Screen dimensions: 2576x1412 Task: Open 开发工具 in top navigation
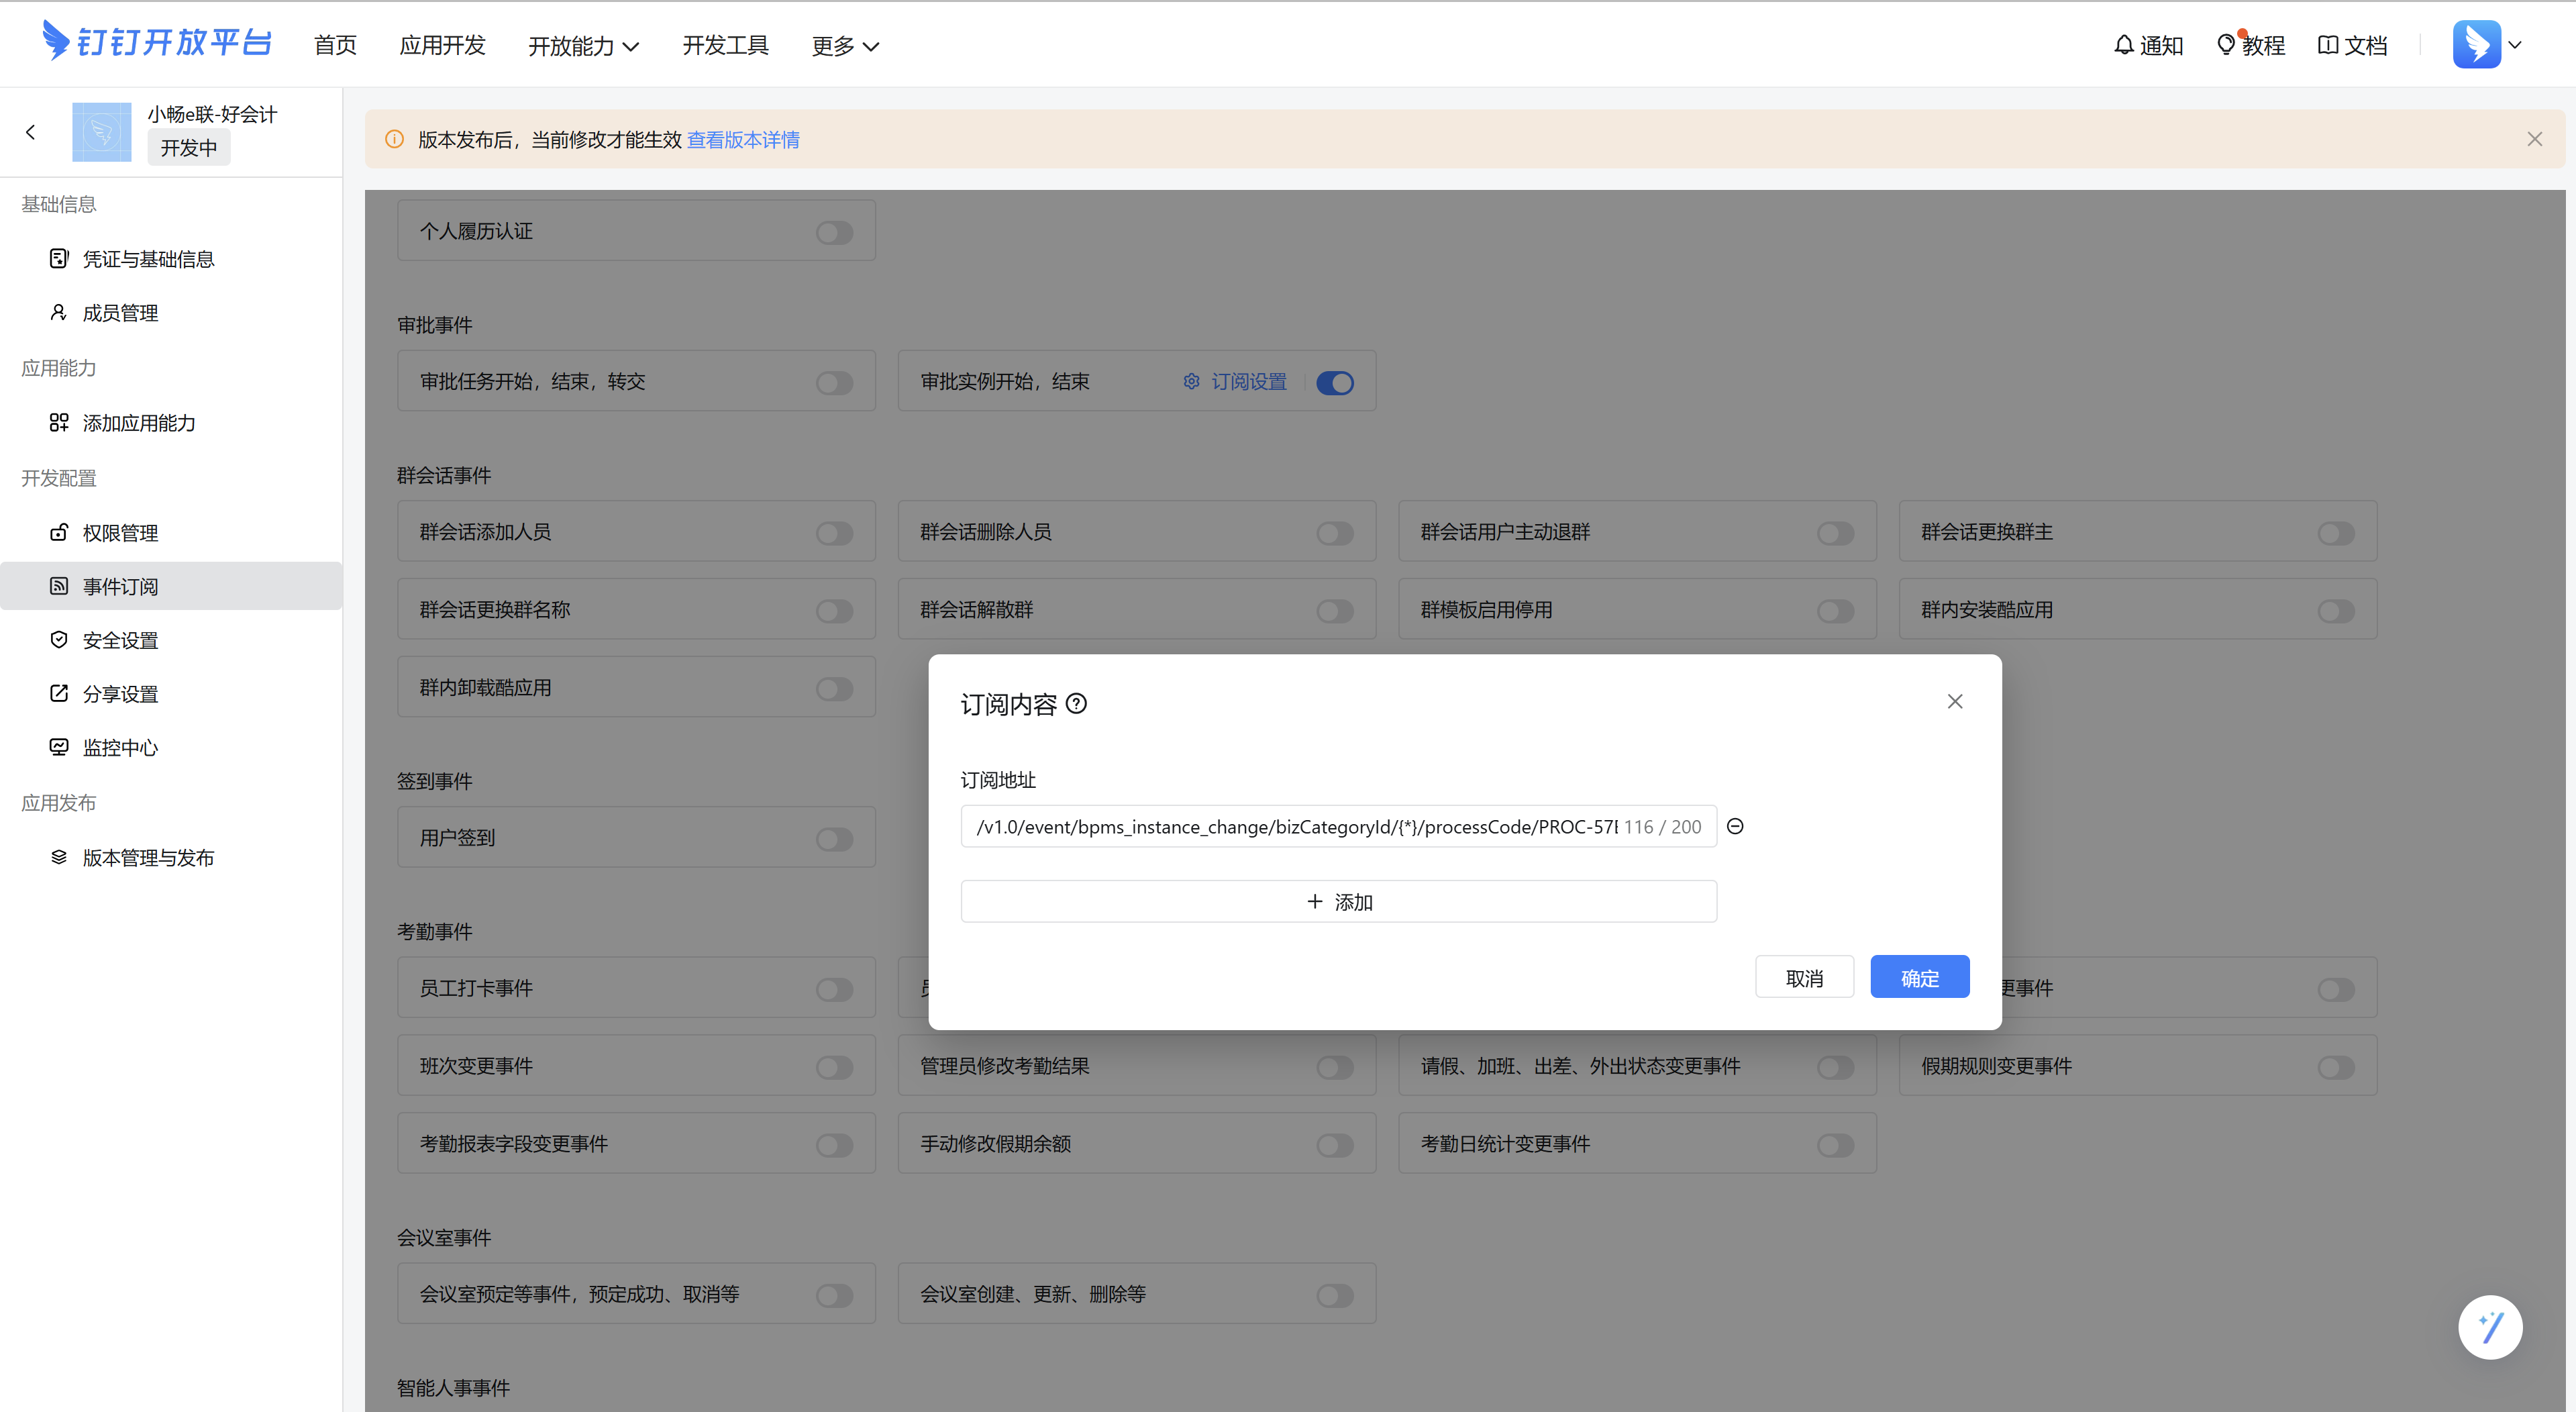pos(725,45)
